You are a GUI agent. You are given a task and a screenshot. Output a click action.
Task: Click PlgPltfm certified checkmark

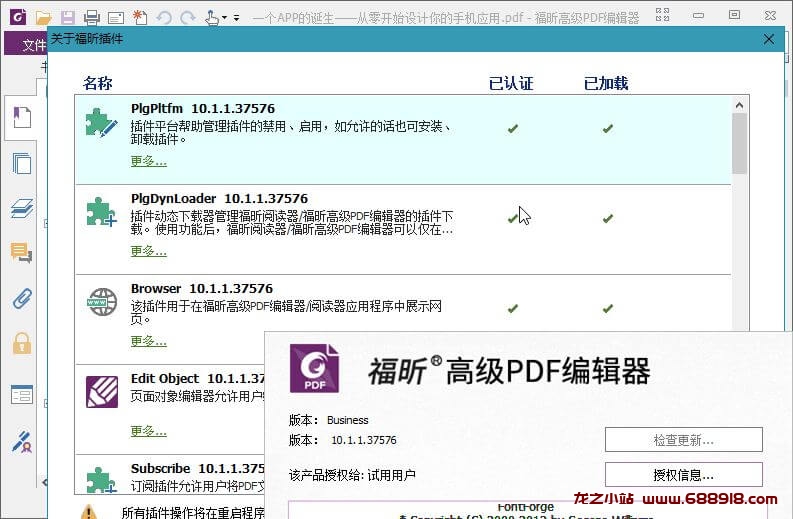[513, 128]
